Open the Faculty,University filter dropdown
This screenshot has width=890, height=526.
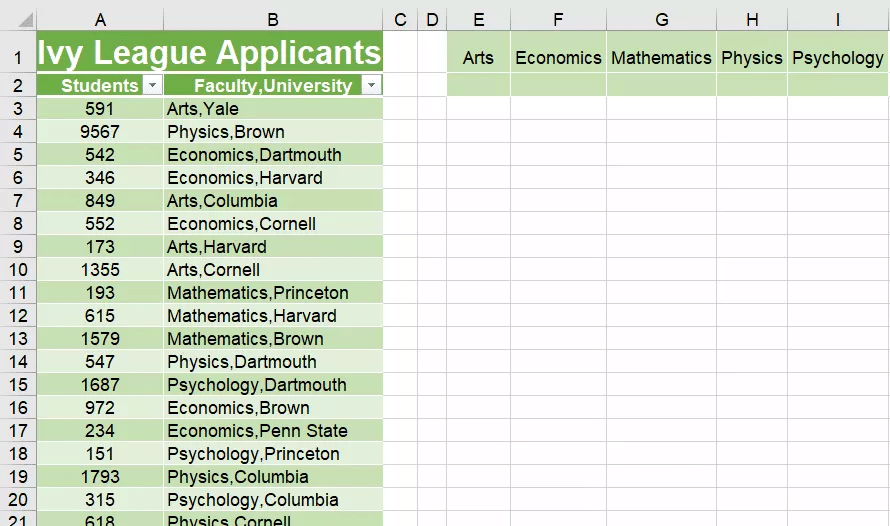point(371,86)
